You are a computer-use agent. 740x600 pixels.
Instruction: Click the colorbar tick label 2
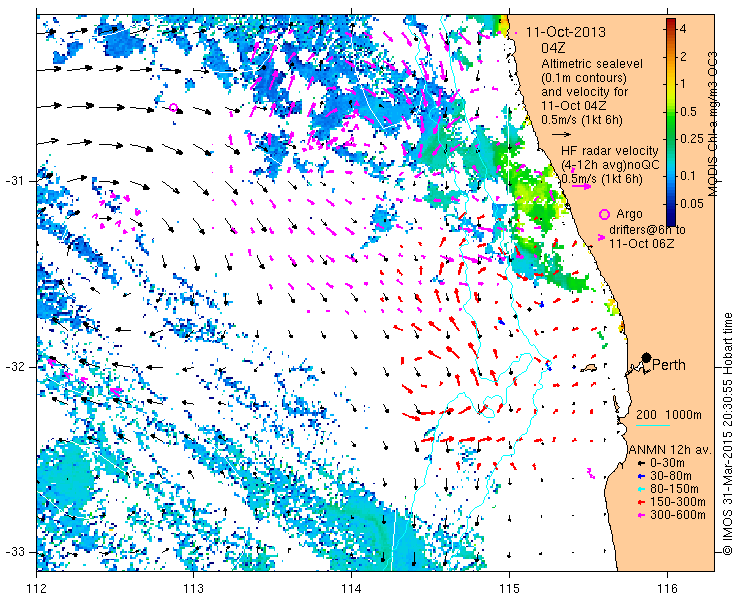(x=682, y=57)
